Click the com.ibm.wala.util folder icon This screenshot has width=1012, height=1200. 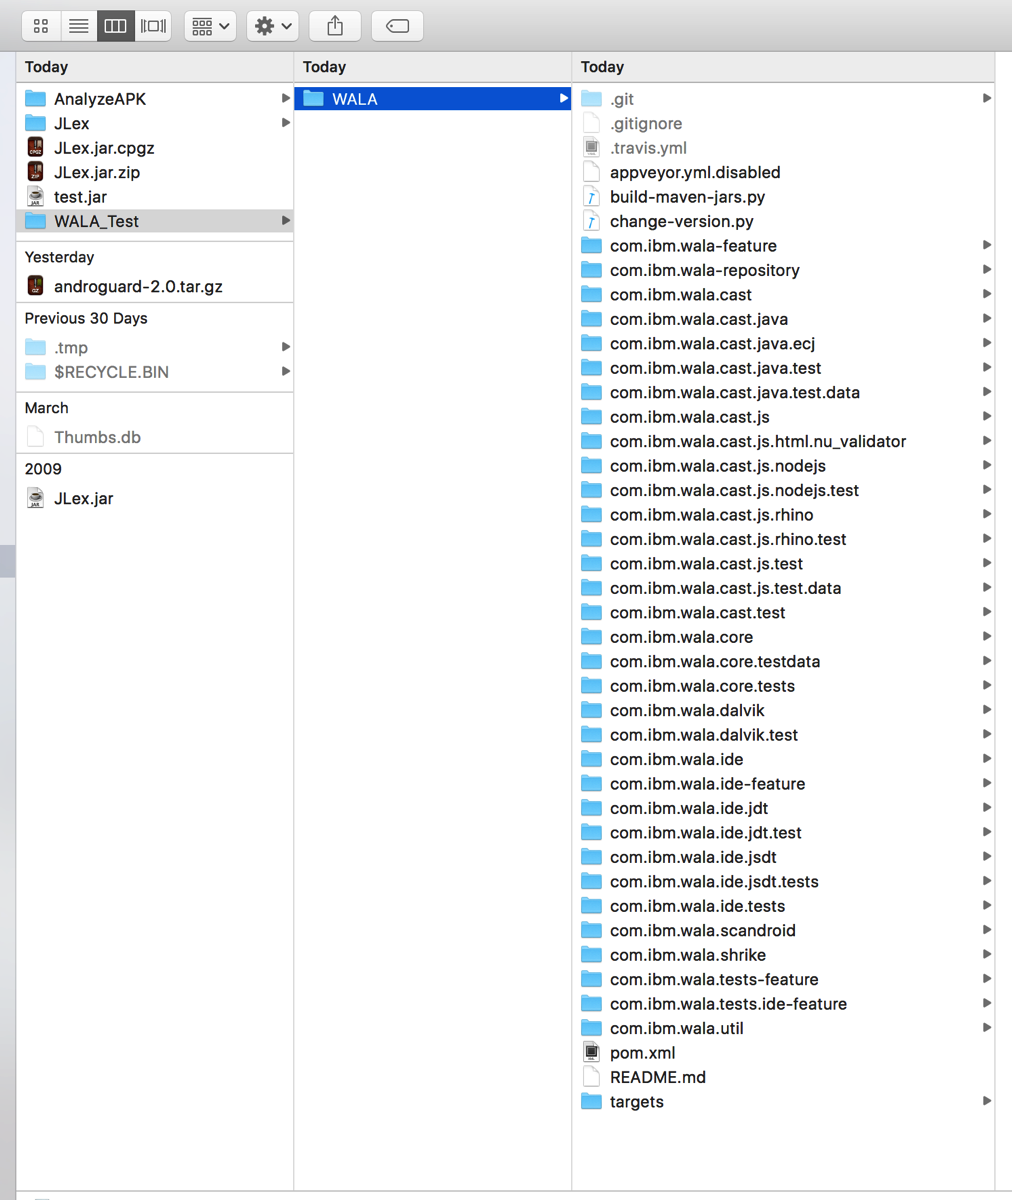(x=592, y=1028)
